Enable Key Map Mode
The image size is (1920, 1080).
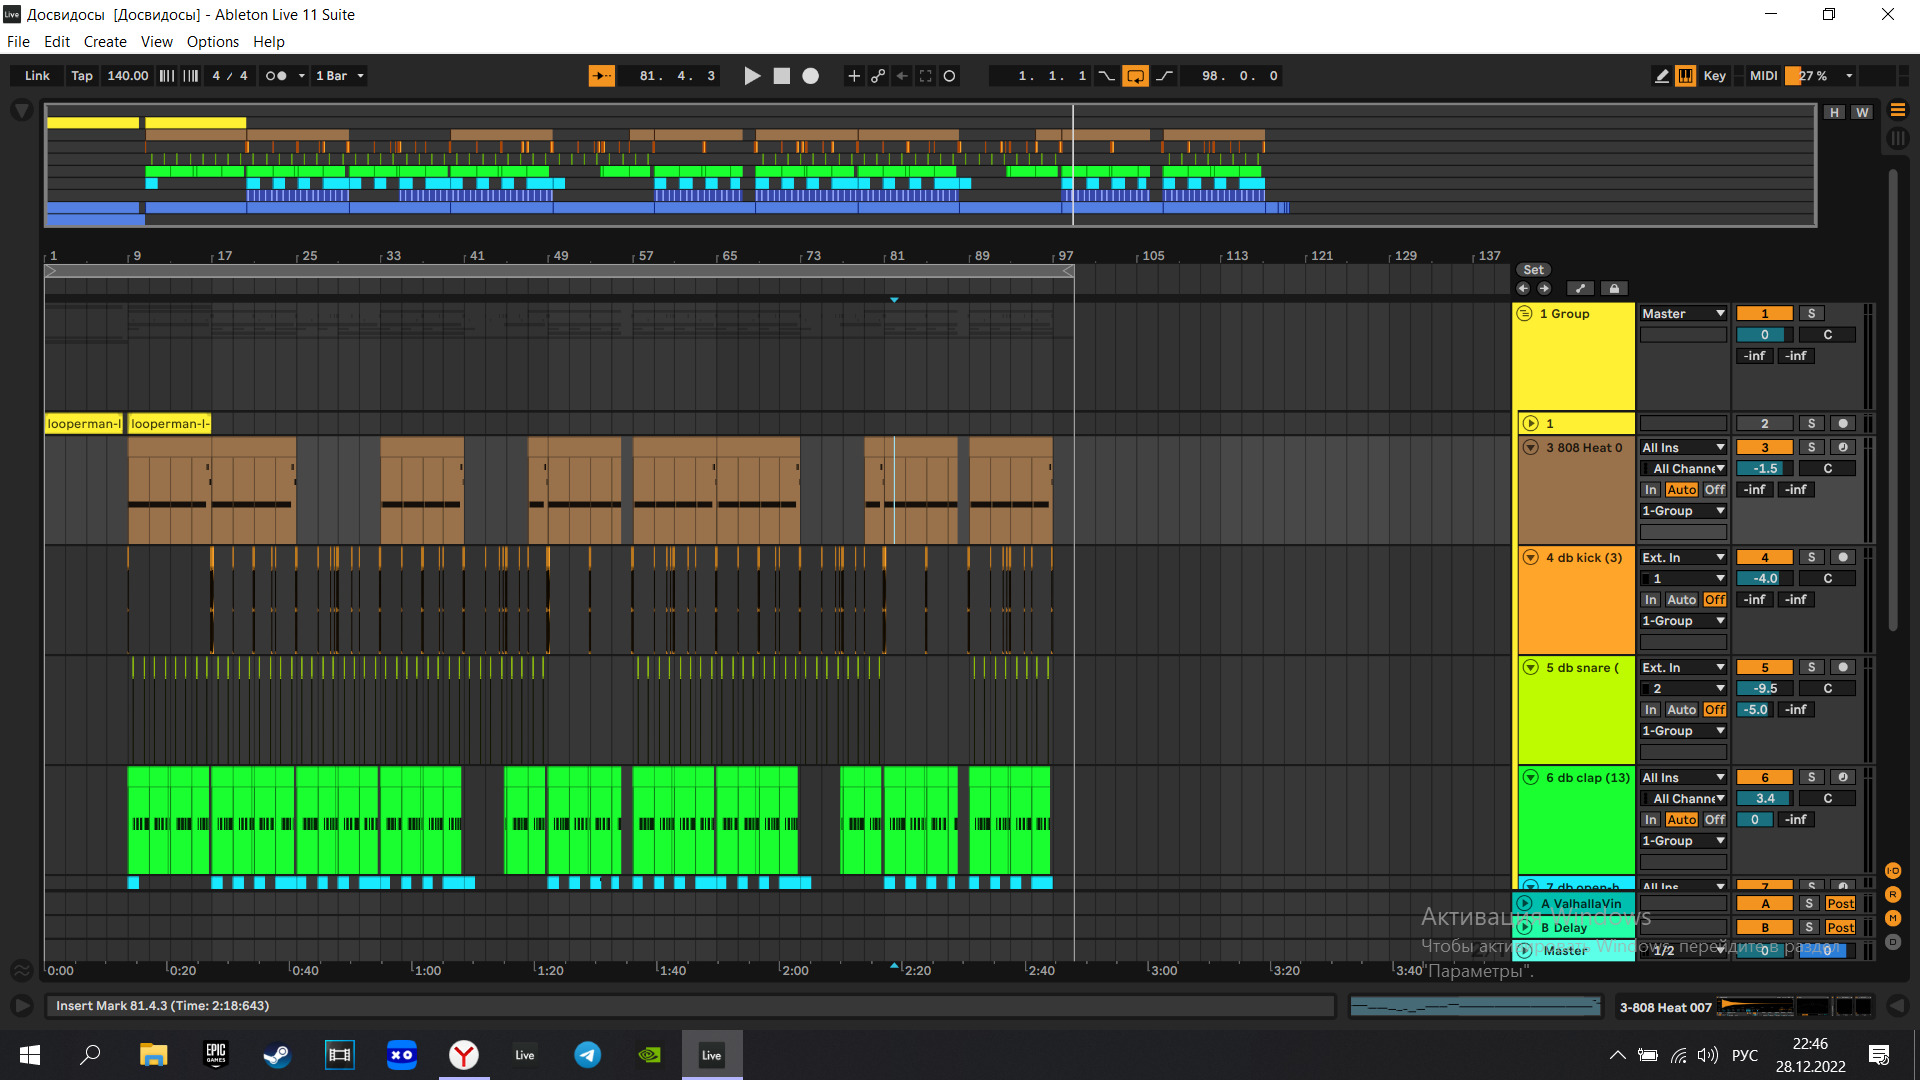point(1715,76)
